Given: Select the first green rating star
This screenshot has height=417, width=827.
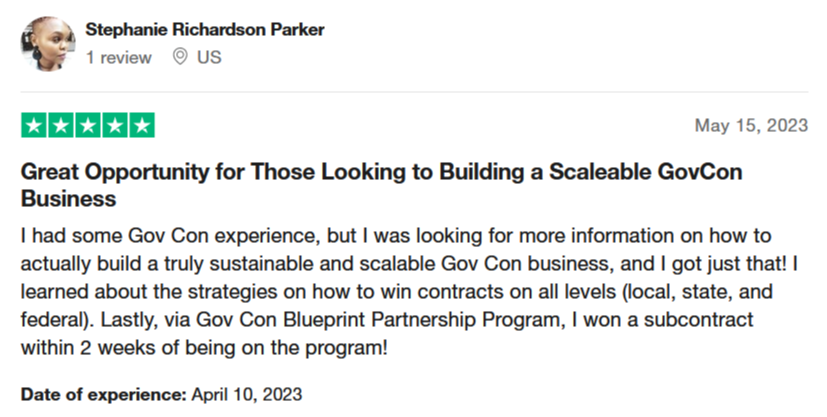Looking at the screenshot, I should [x=34, y=125].
